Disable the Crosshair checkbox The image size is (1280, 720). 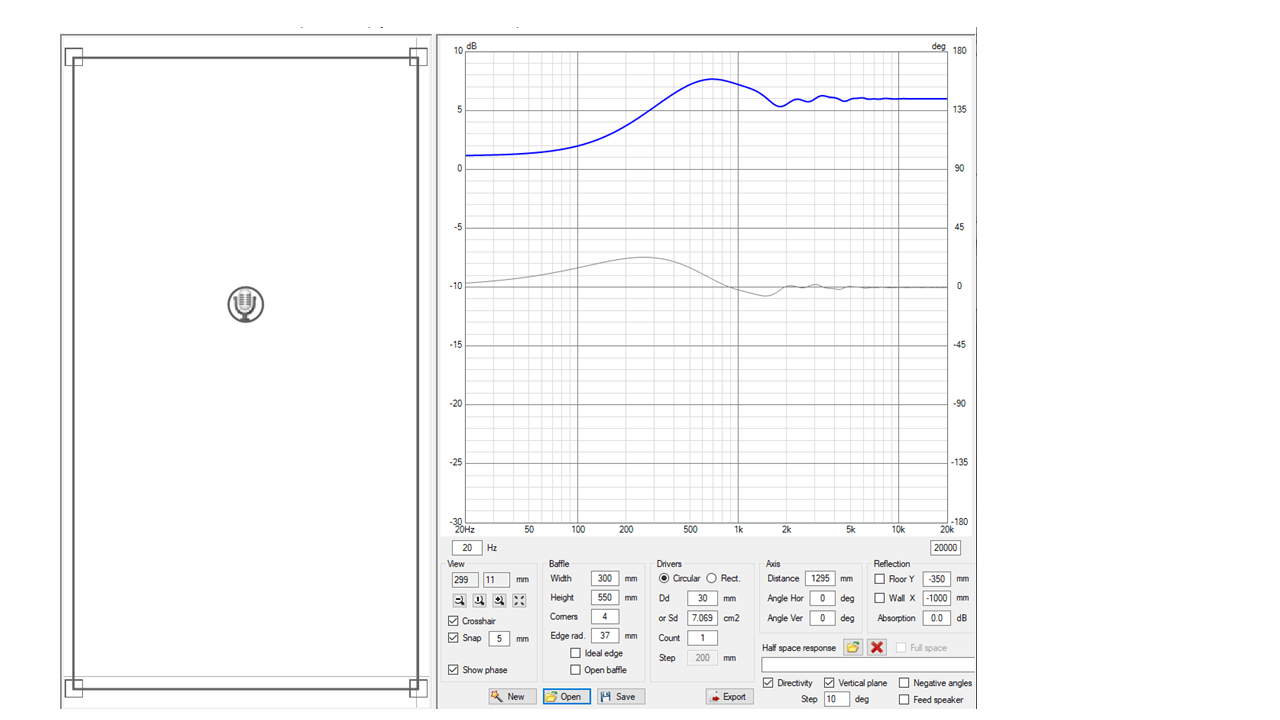454,621
